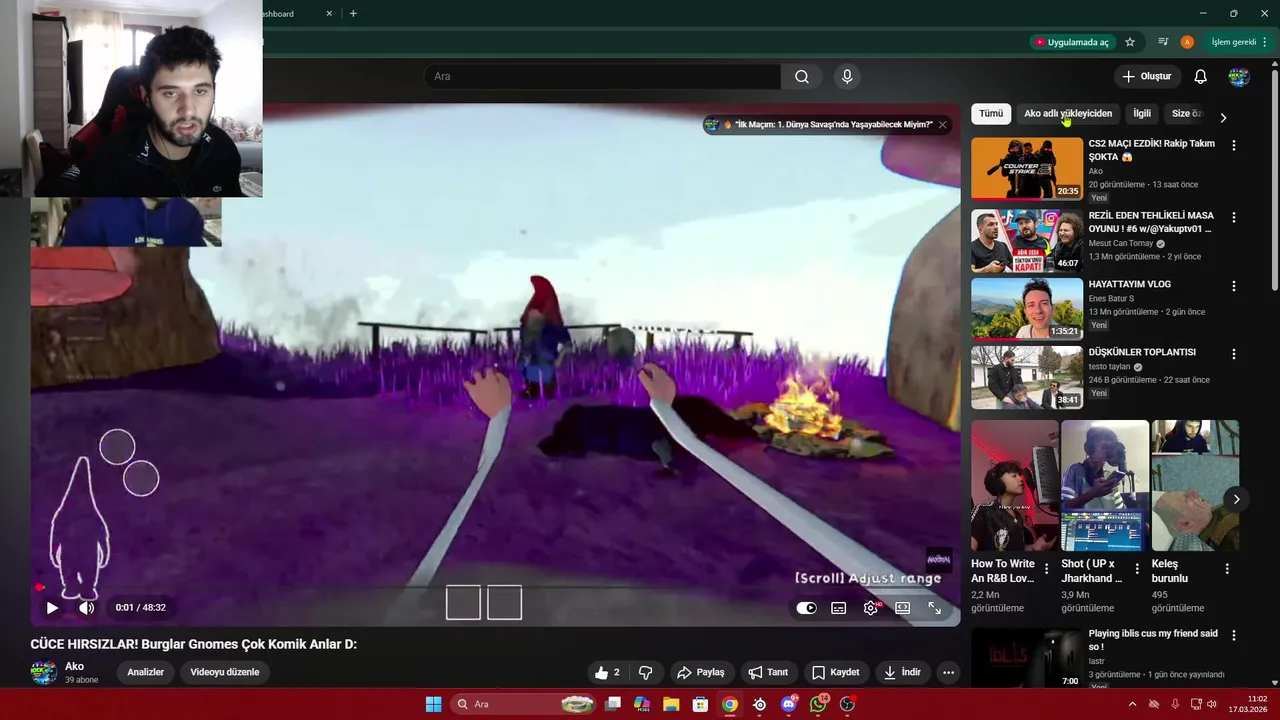Switch to theater mode icon
Screen dimensions: 1280x720
click(903, 607)
